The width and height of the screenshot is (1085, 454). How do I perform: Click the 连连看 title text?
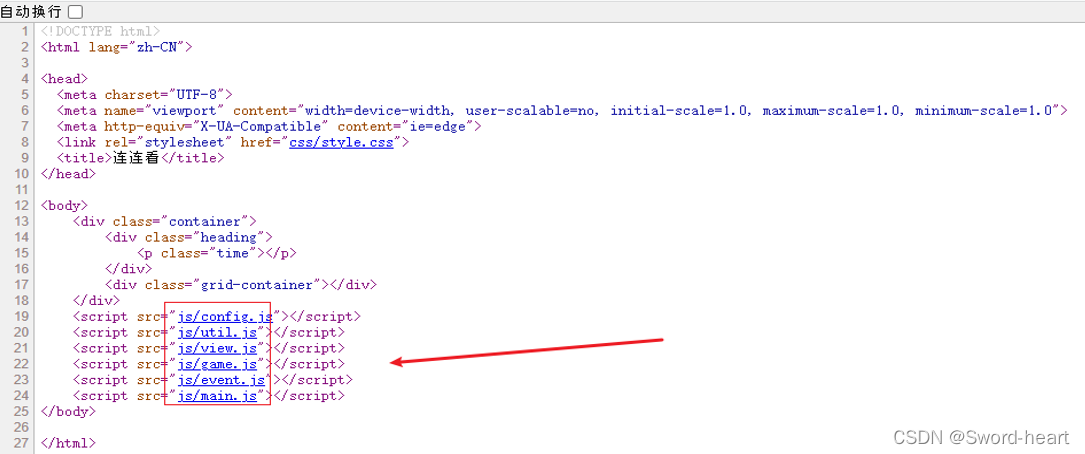136,158
